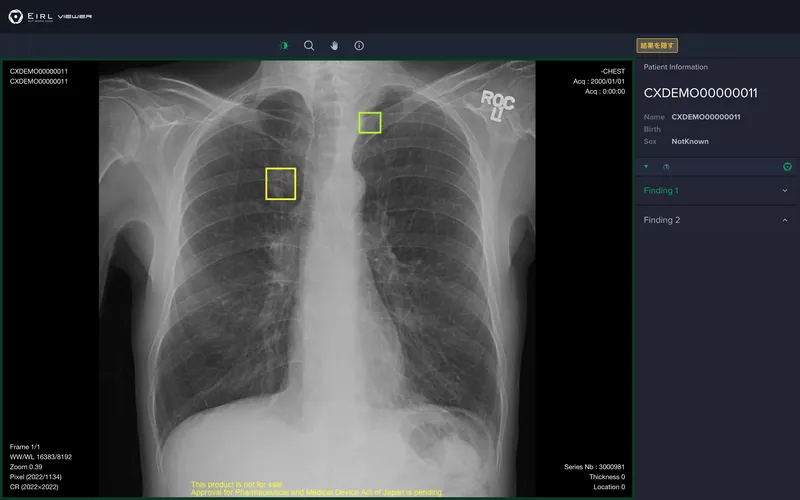800x500 pixels.
Task: Click the 結果を隠す hide results button
Action: click(x=658, y=45)
